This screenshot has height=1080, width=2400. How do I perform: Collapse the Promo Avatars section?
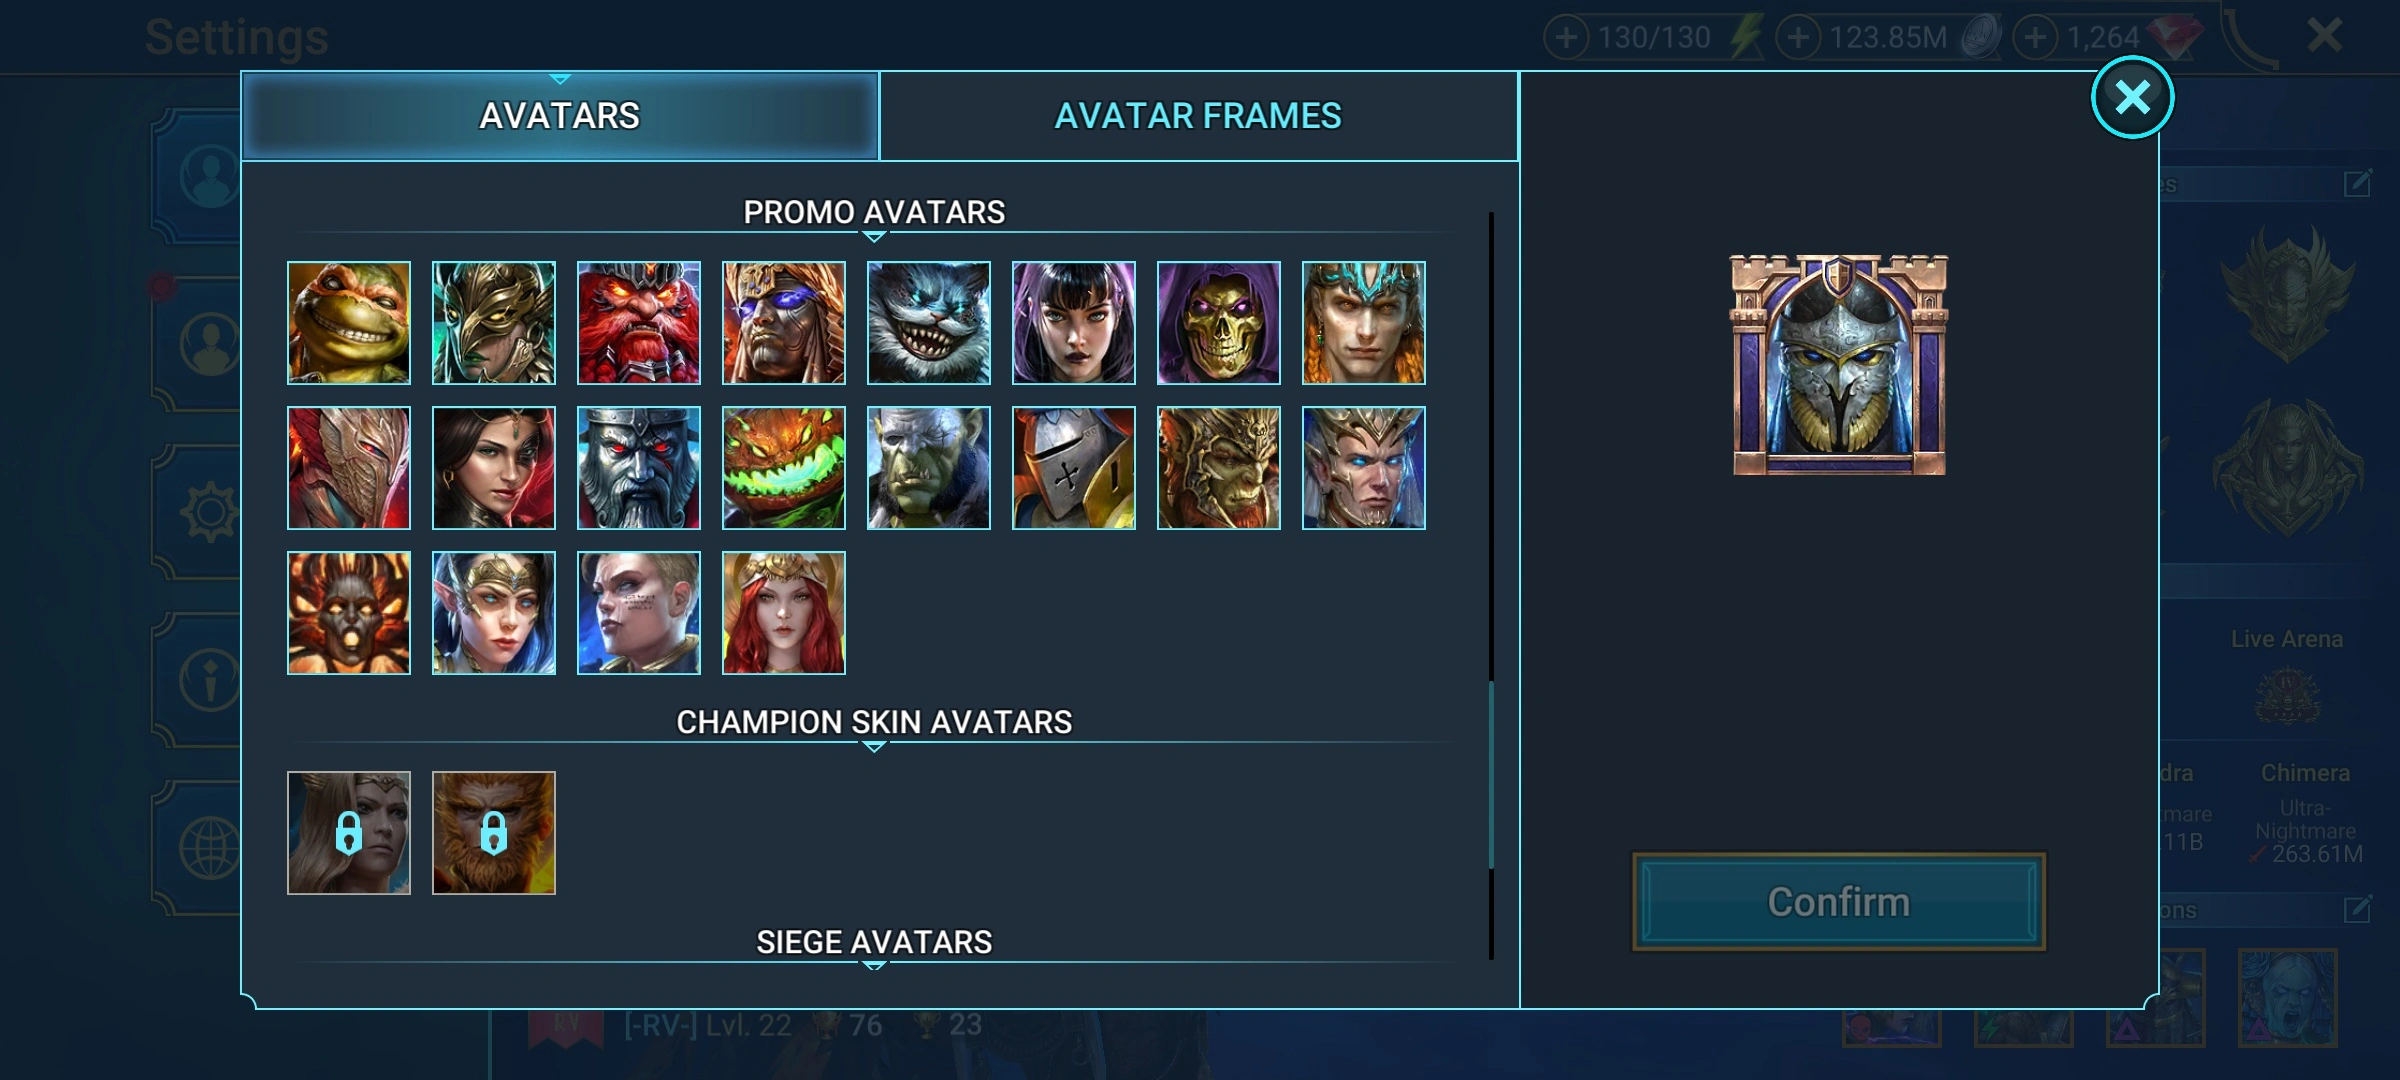[874, 212]
